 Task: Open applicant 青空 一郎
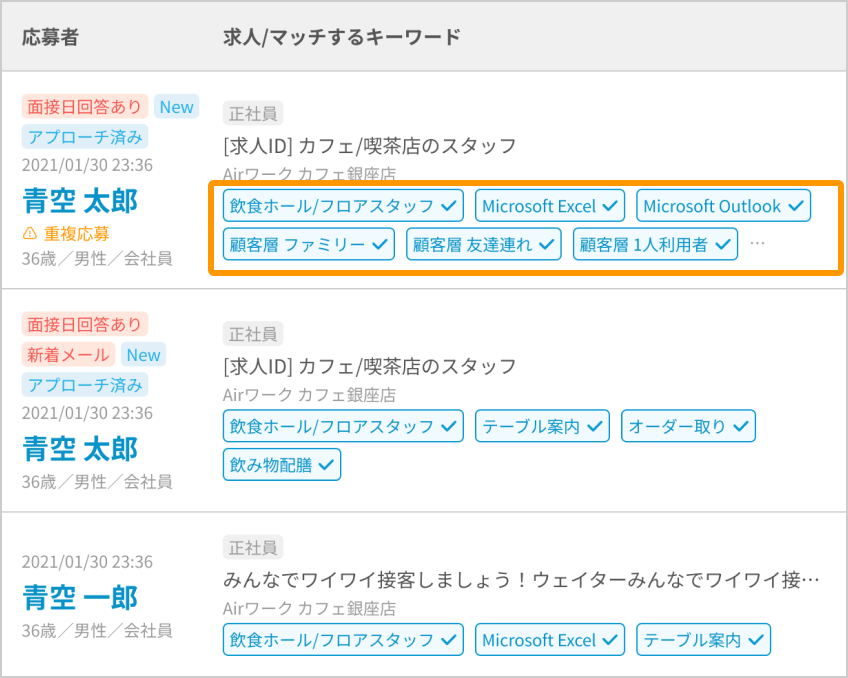pos(80,597)
